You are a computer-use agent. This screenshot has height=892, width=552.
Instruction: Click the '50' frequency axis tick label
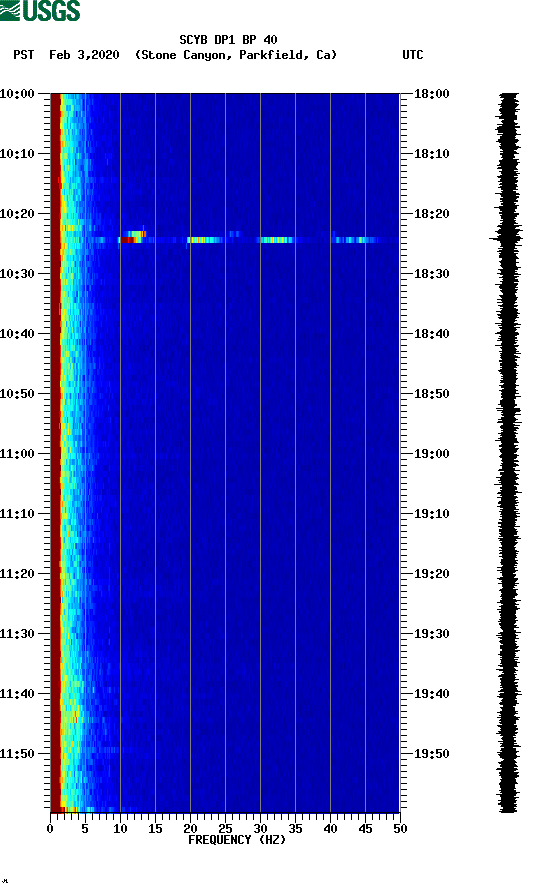pyautogui.click(x=400, y=829)
